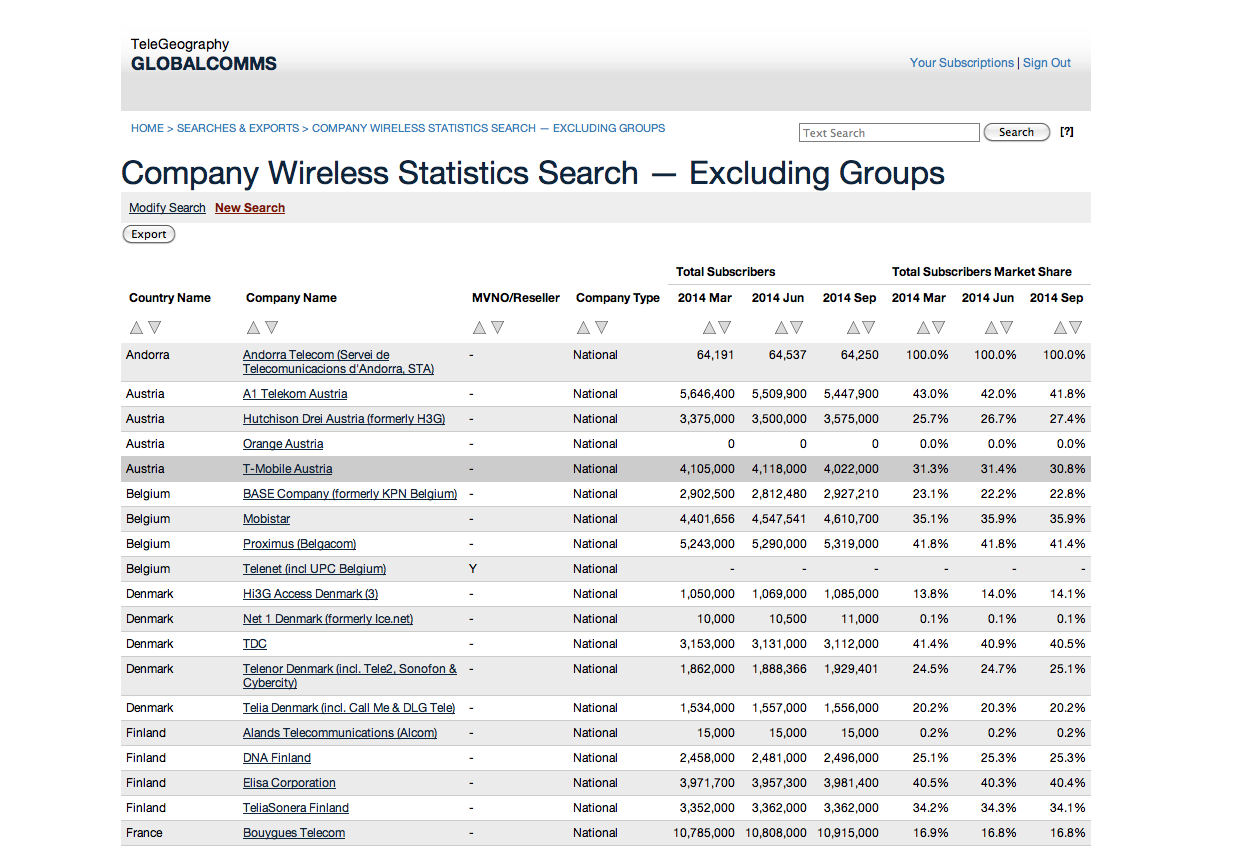Open A1 Telekom Austria link
The height and width of the screenshot is (848, 1238).
point(295,394)
